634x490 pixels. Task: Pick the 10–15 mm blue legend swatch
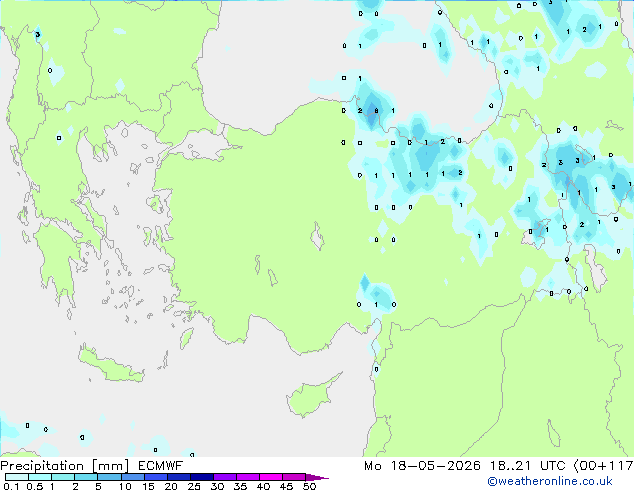132,477
